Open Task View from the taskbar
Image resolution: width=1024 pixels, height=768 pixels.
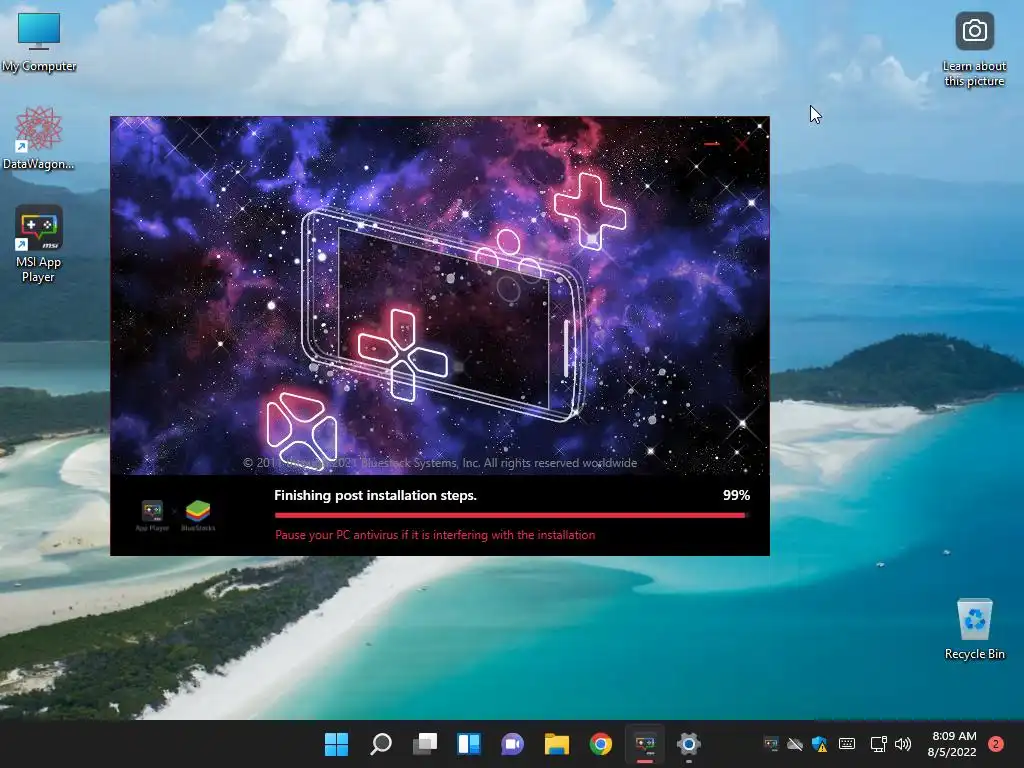click(424, 744)
